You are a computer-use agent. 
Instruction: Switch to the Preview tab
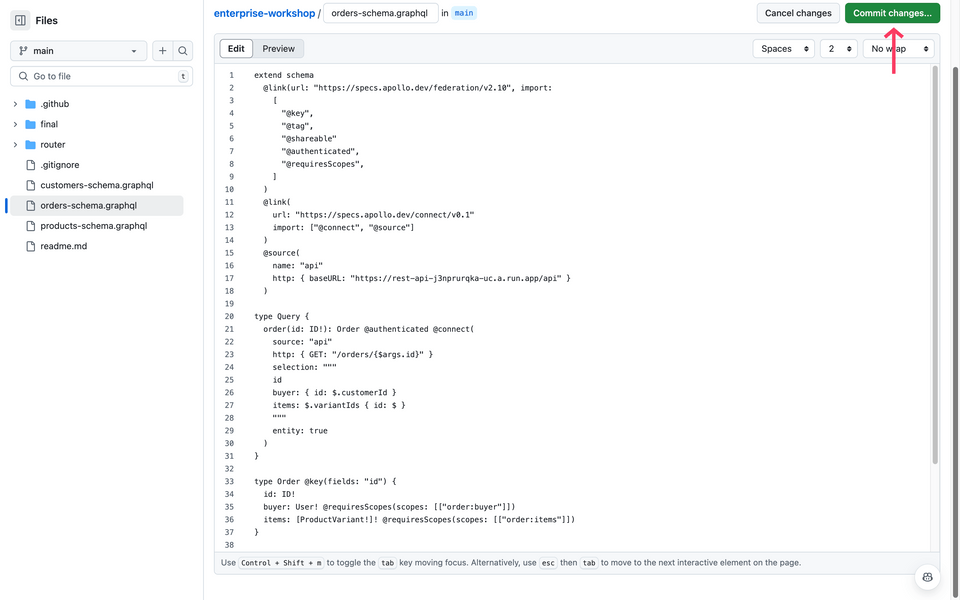tap(279, 48)
